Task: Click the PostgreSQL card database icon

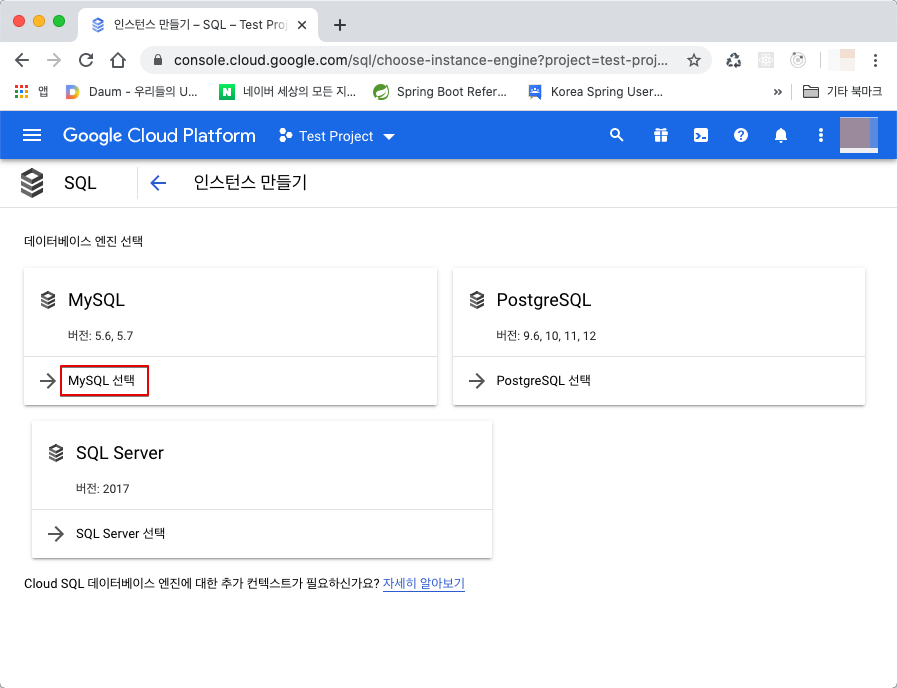Action: (x=477, y=300)
